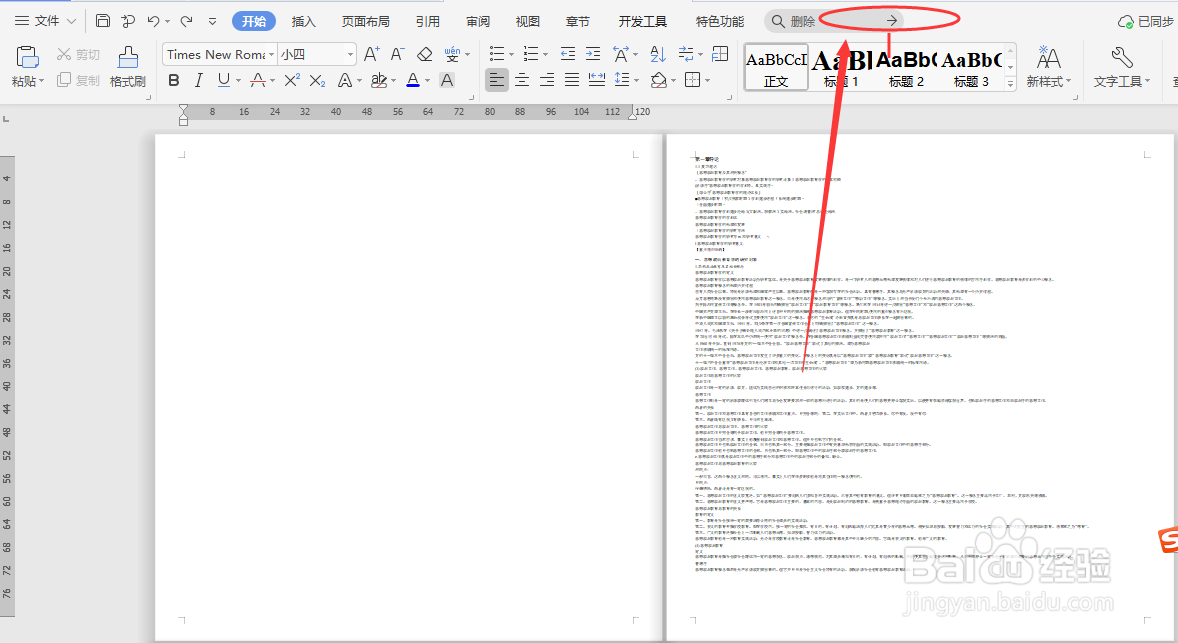
Task: Toggle character shading A button
Action: 447,80
